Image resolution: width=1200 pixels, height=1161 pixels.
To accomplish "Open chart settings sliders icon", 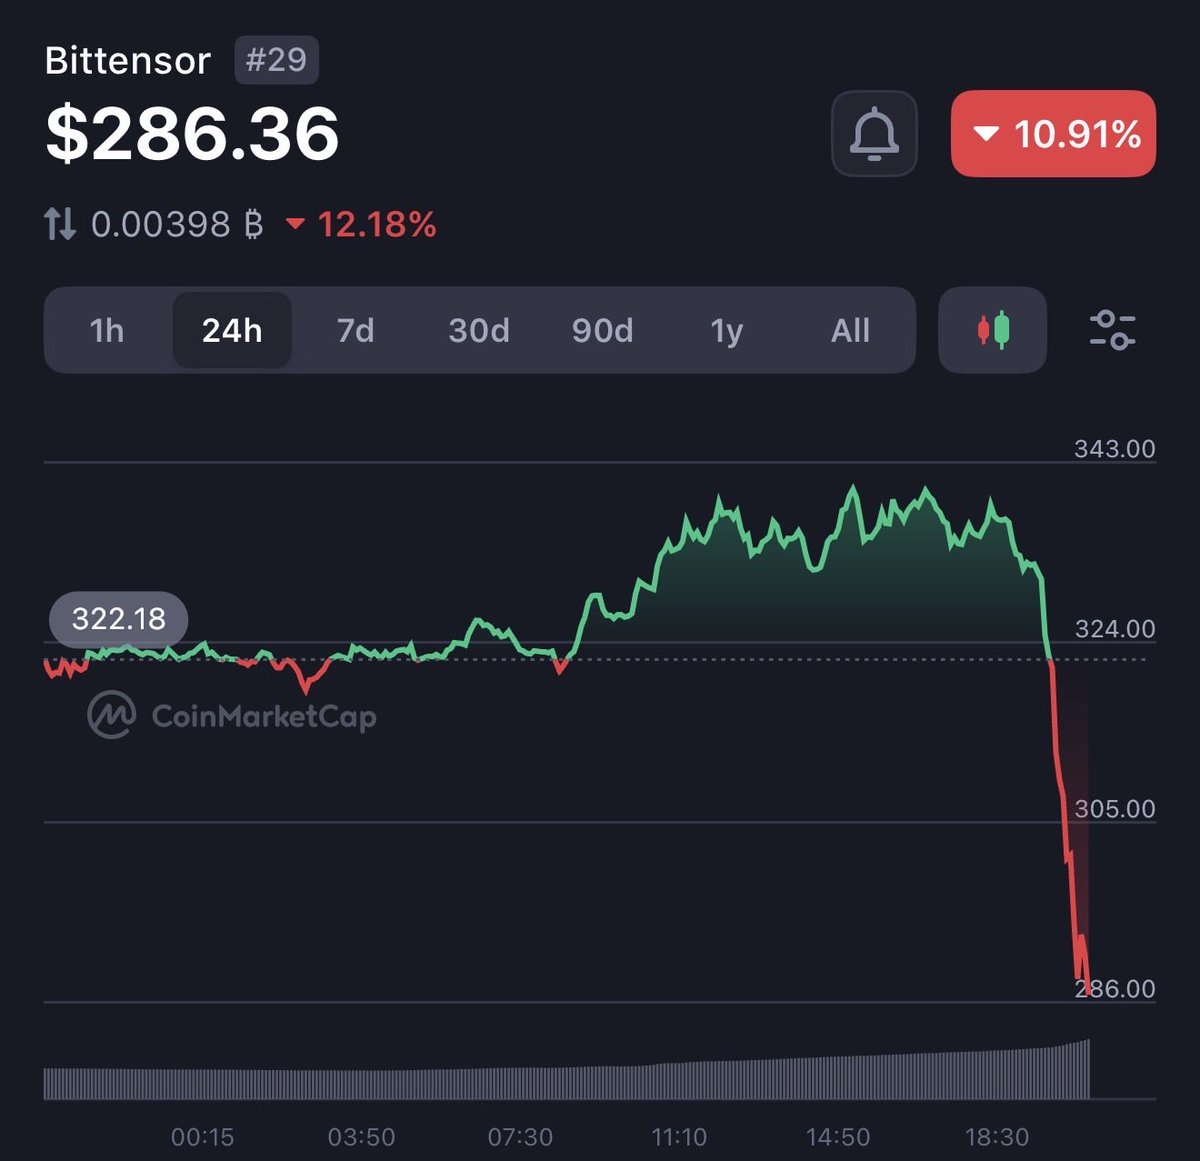I will pyautogui.click(x=1111, y=330).
